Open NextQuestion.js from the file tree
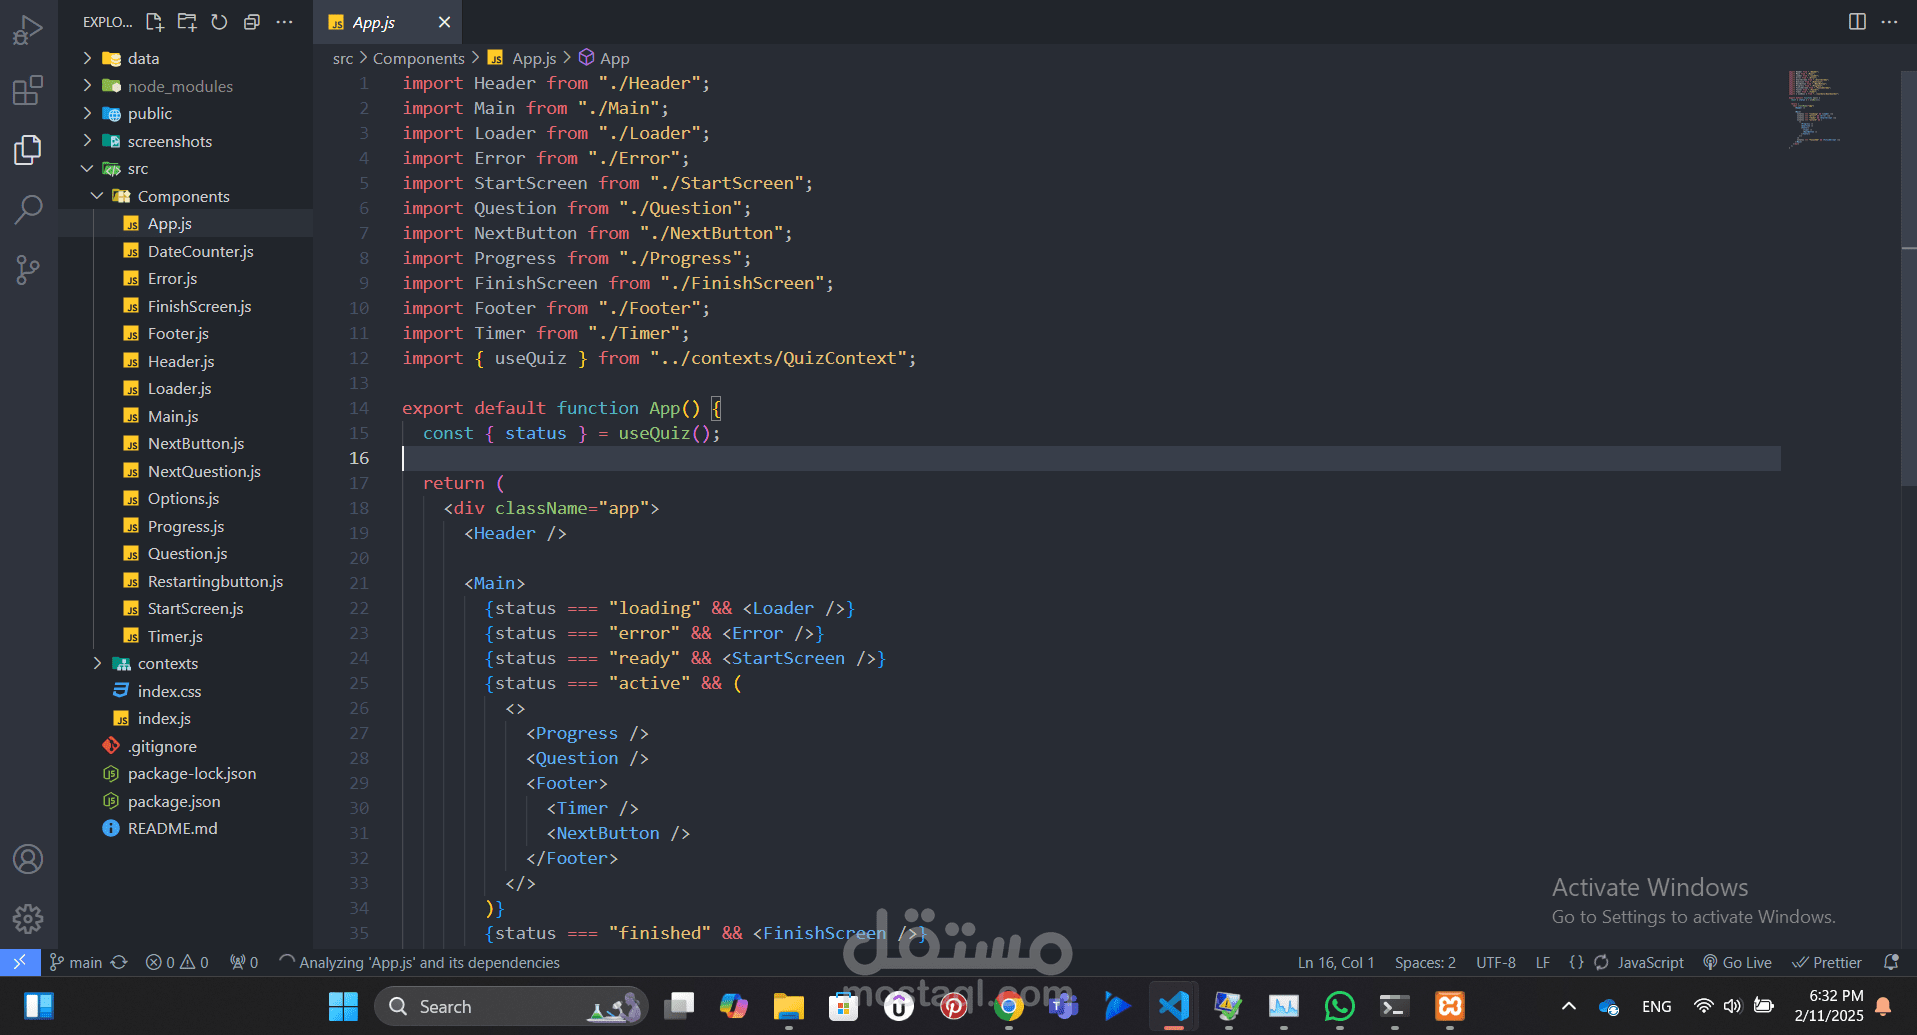 (204, 471)
